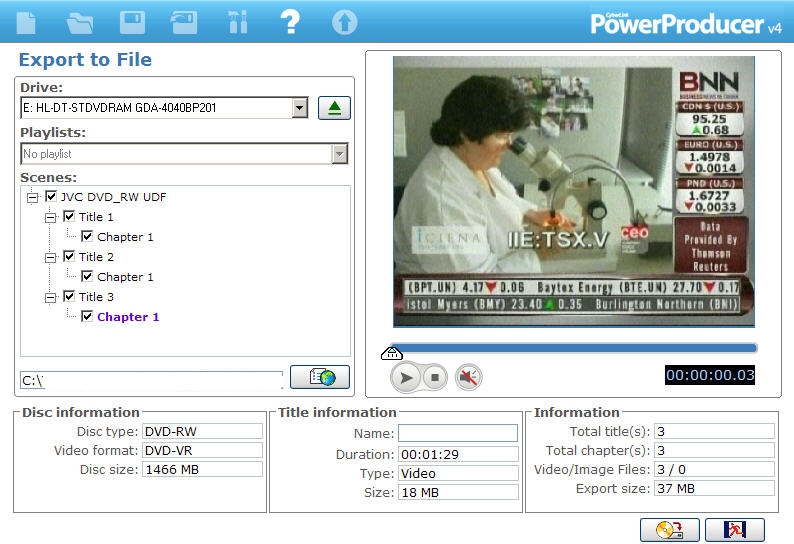Uncheck Chapter 1 under Title 2
This screenshot has height=544, width=794.
(87, 276)
